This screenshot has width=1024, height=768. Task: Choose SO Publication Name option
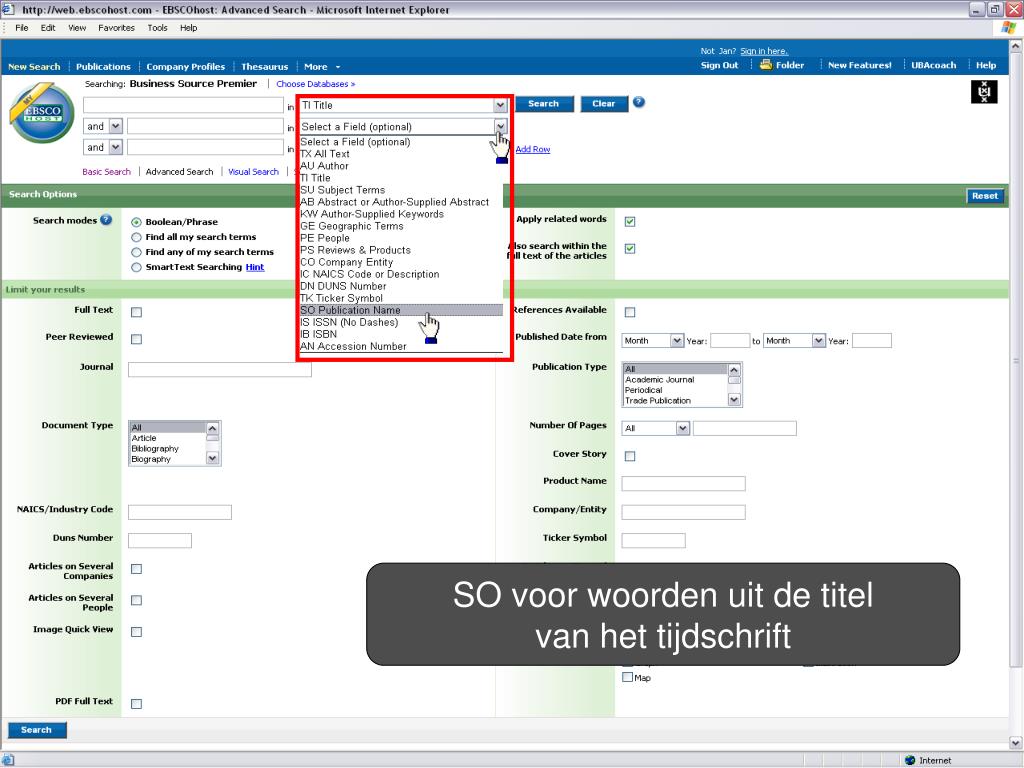[x=401, y=310]
